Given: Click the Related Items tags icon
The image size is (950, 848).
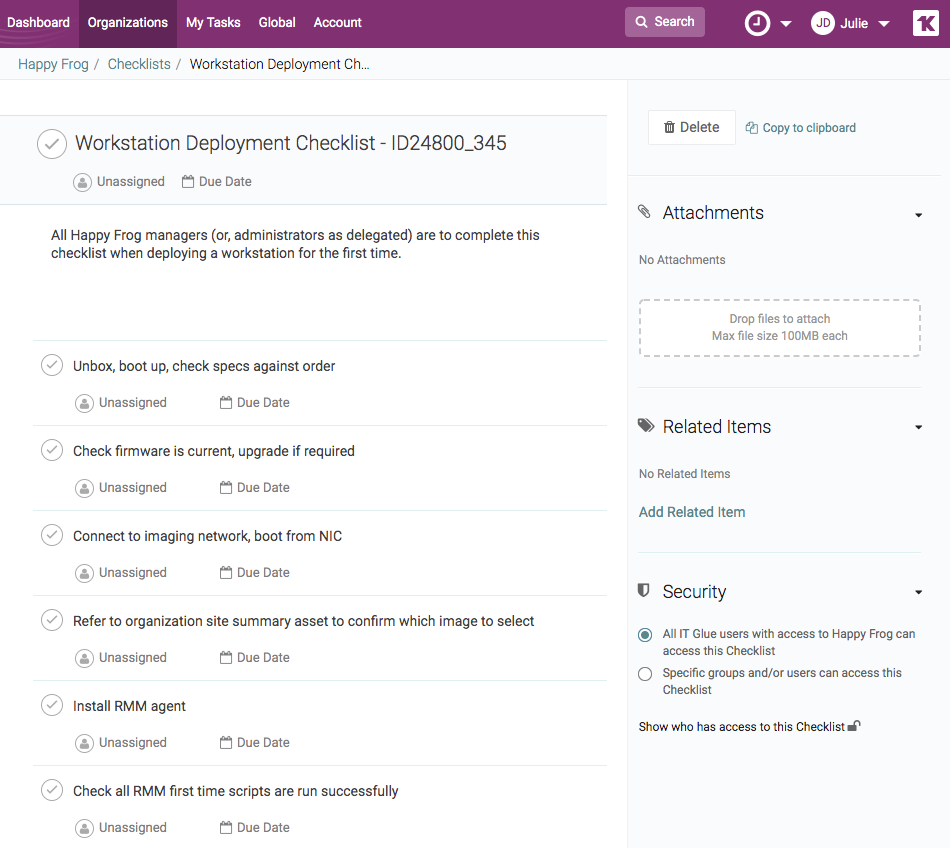Looking at the screenshot, I should [646, 426].
